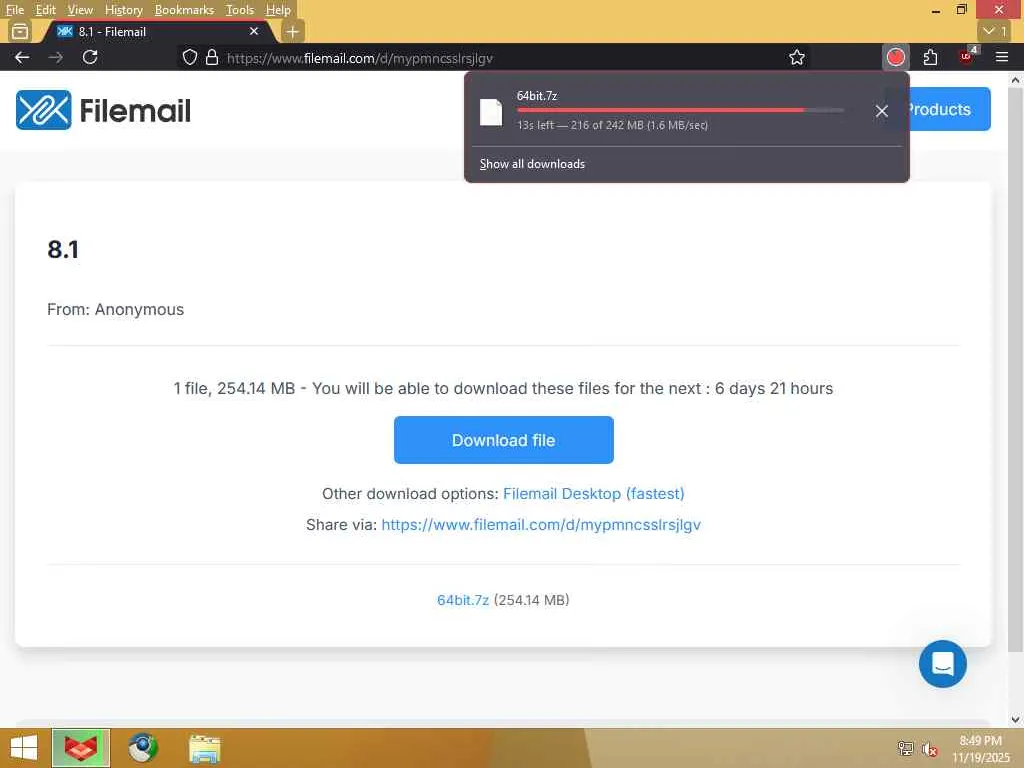Open the Windows Start button
The width and height of the screenshot is (1024, 768).
(24, 748)
